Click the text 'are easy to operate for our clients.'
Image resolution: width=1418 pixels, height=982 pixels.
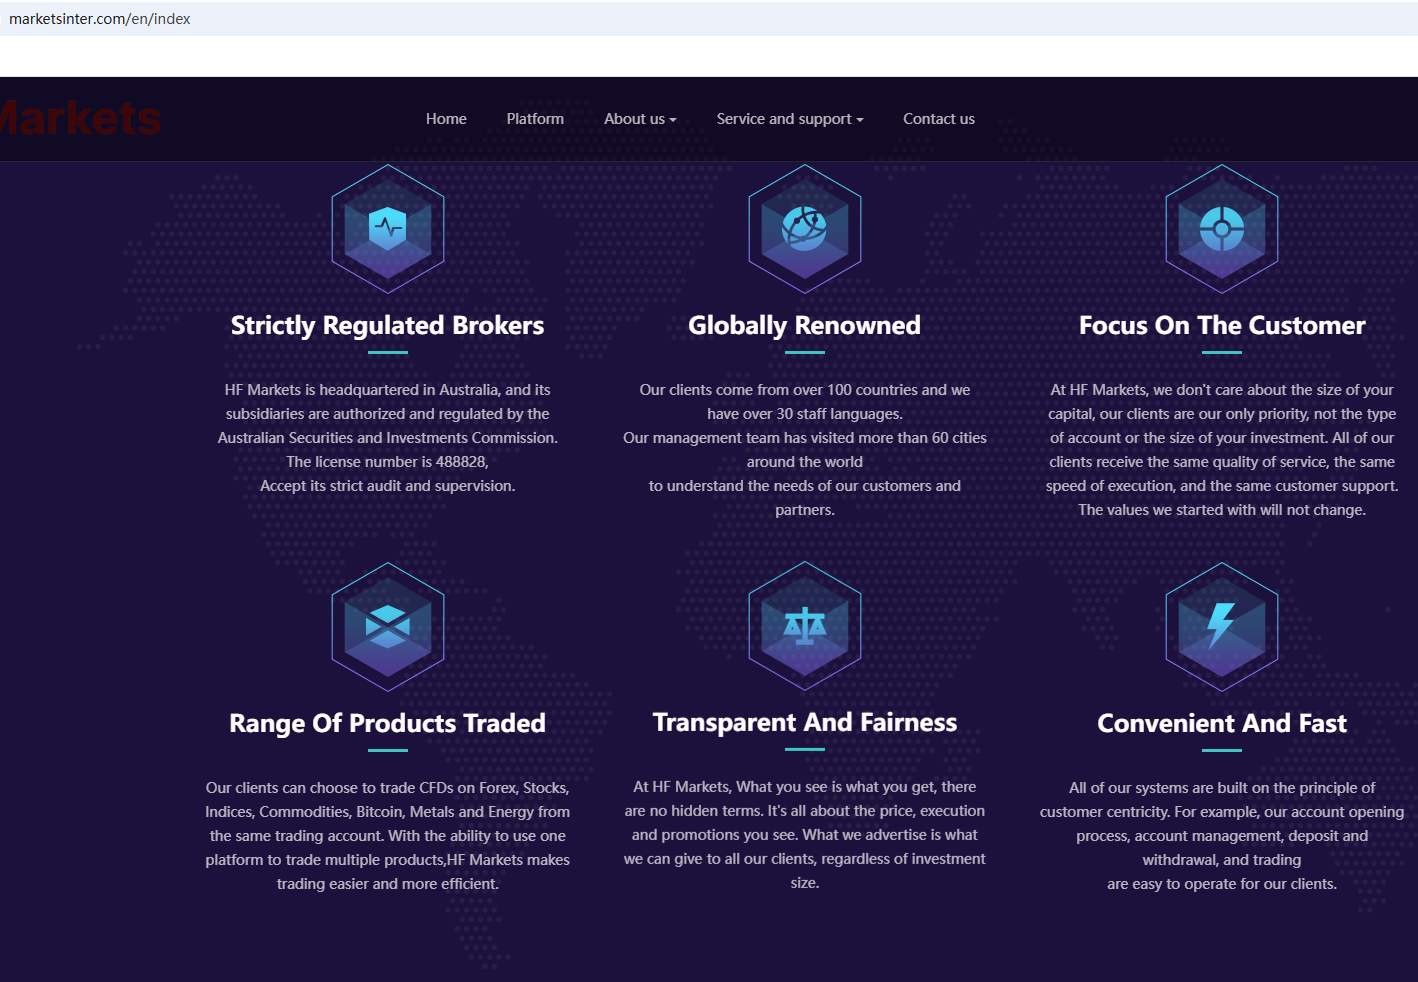coord(1222,884)
